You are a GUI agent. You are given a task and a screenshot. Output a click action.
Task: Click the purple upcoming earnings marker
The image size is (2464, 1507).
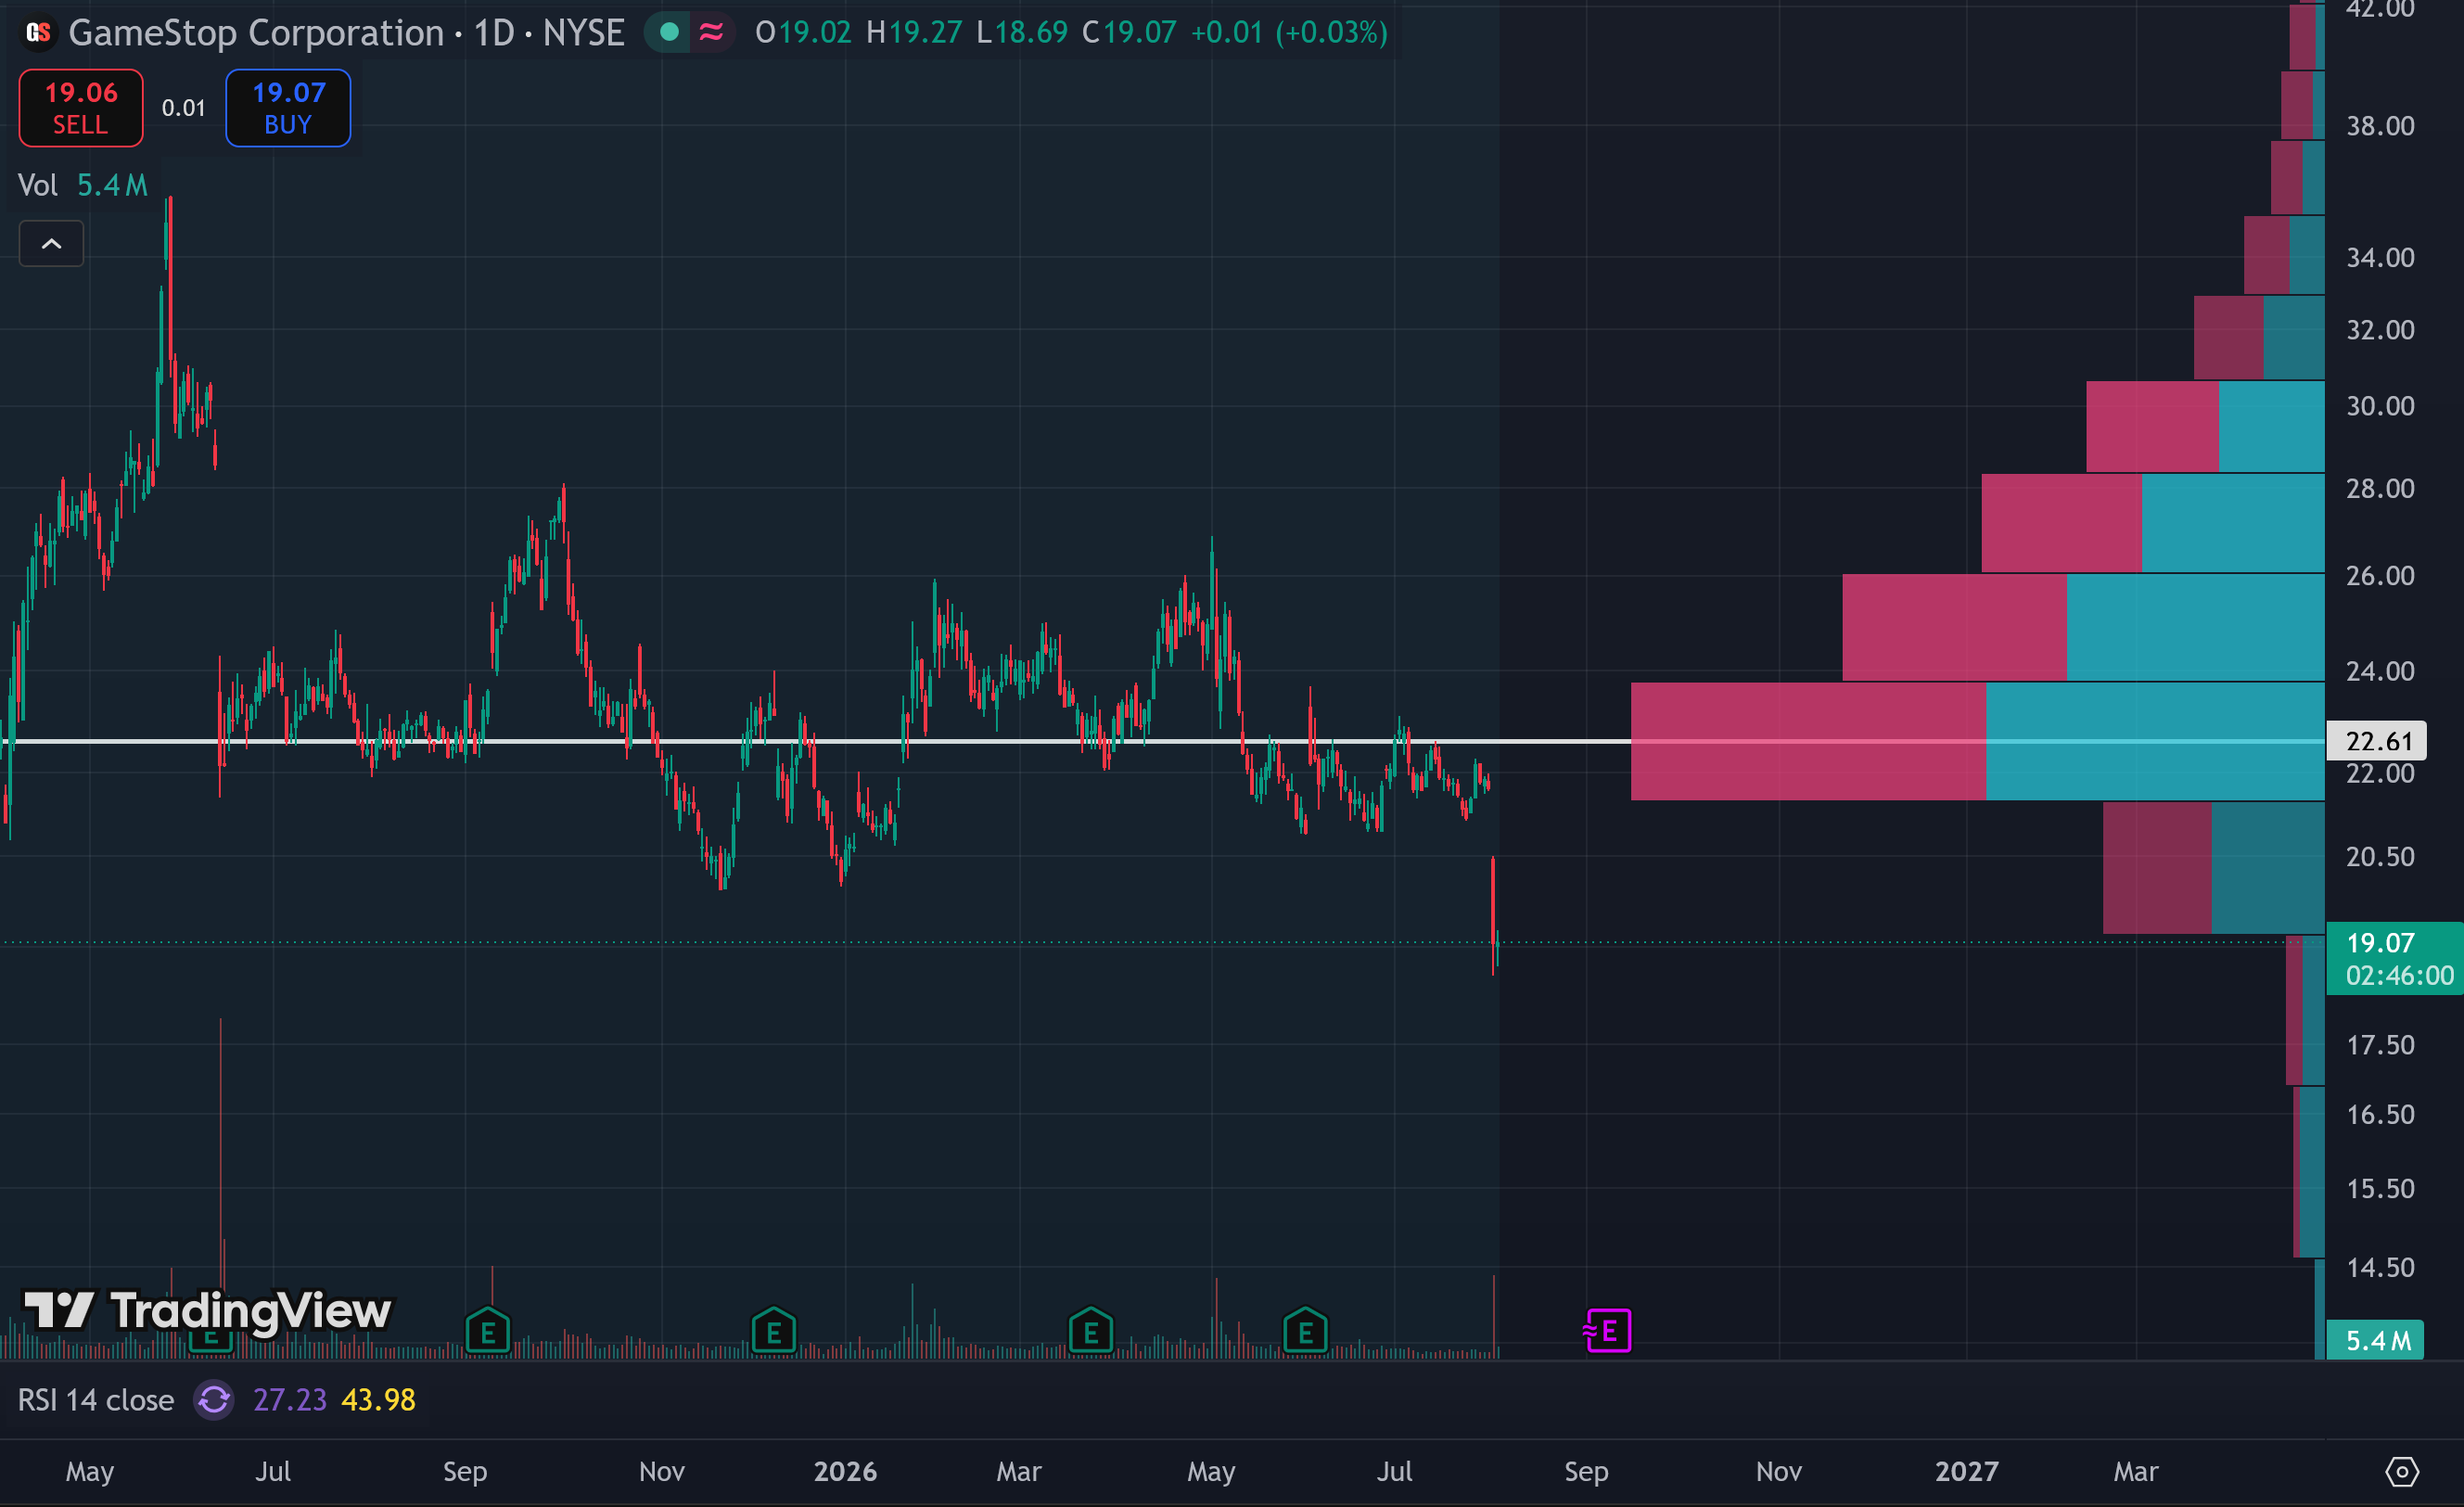pos(1608,1331)
